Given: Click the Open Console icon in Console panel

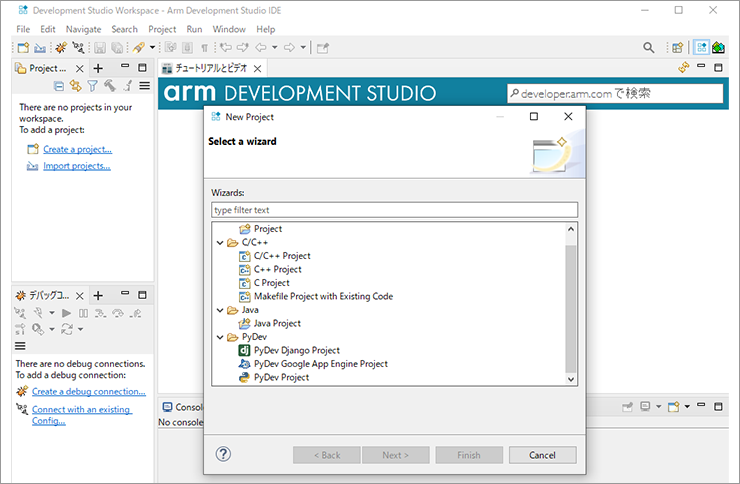Looking at the screenshot, I should (673, 407).
